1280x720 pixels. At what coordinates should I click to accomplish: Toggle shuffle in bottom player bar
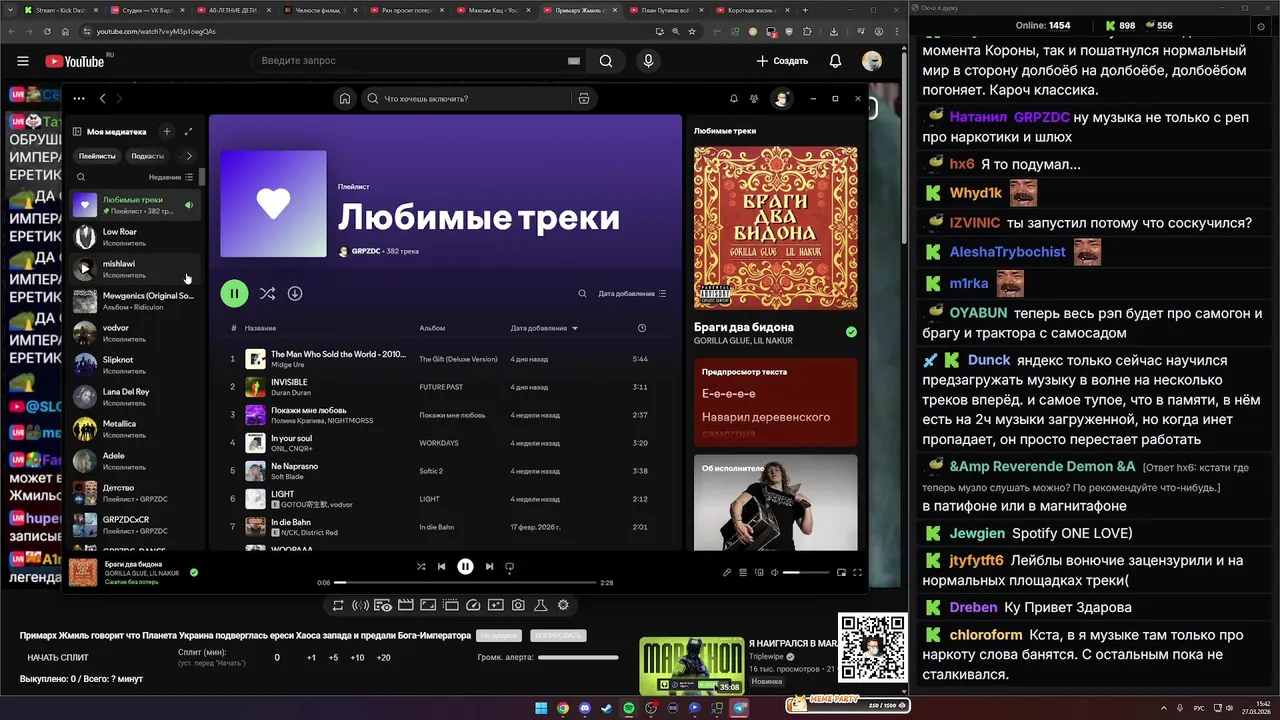click(x=421, y=566)
